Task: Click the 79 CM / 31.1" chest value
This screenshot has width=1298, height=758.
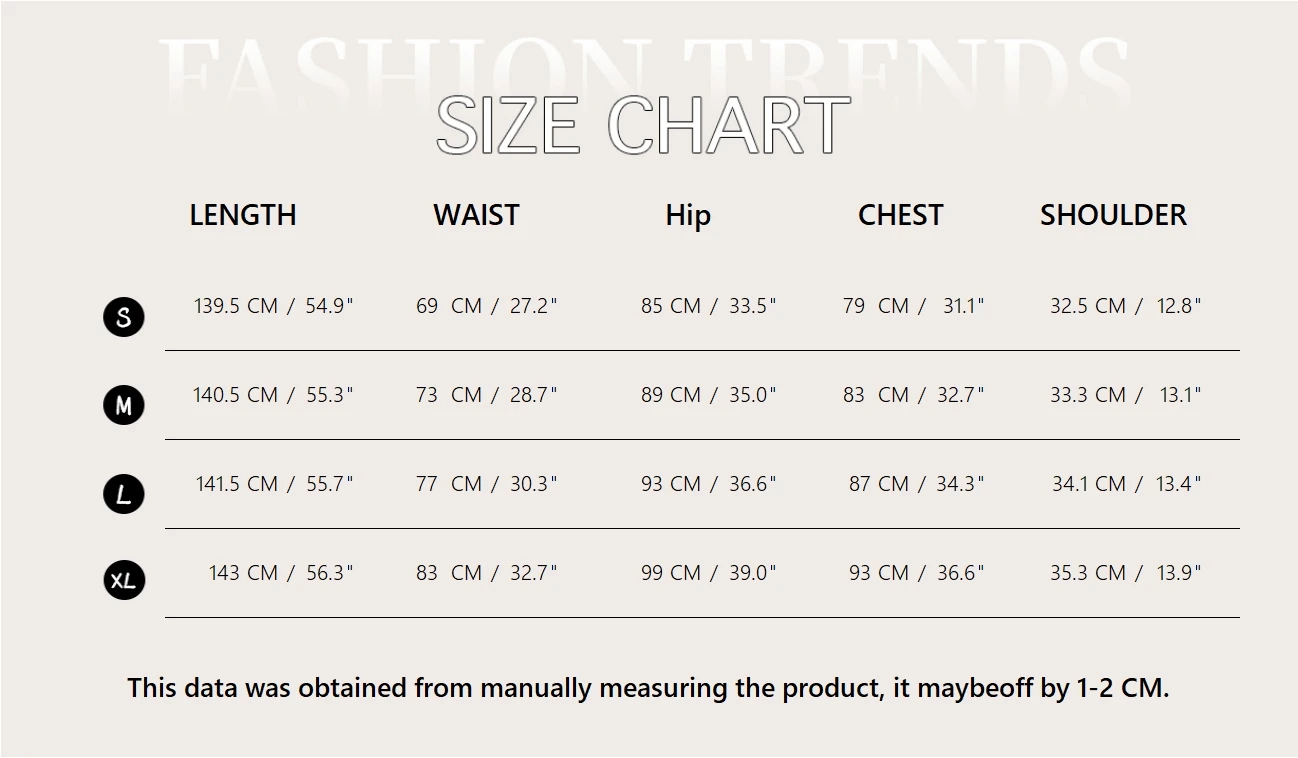Action: [913, 306]
